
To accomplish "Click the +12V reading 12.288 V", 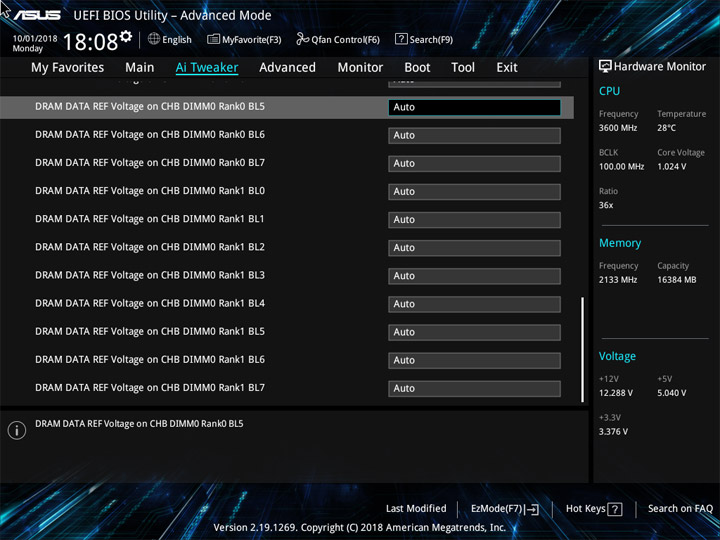I will [615, 393].
